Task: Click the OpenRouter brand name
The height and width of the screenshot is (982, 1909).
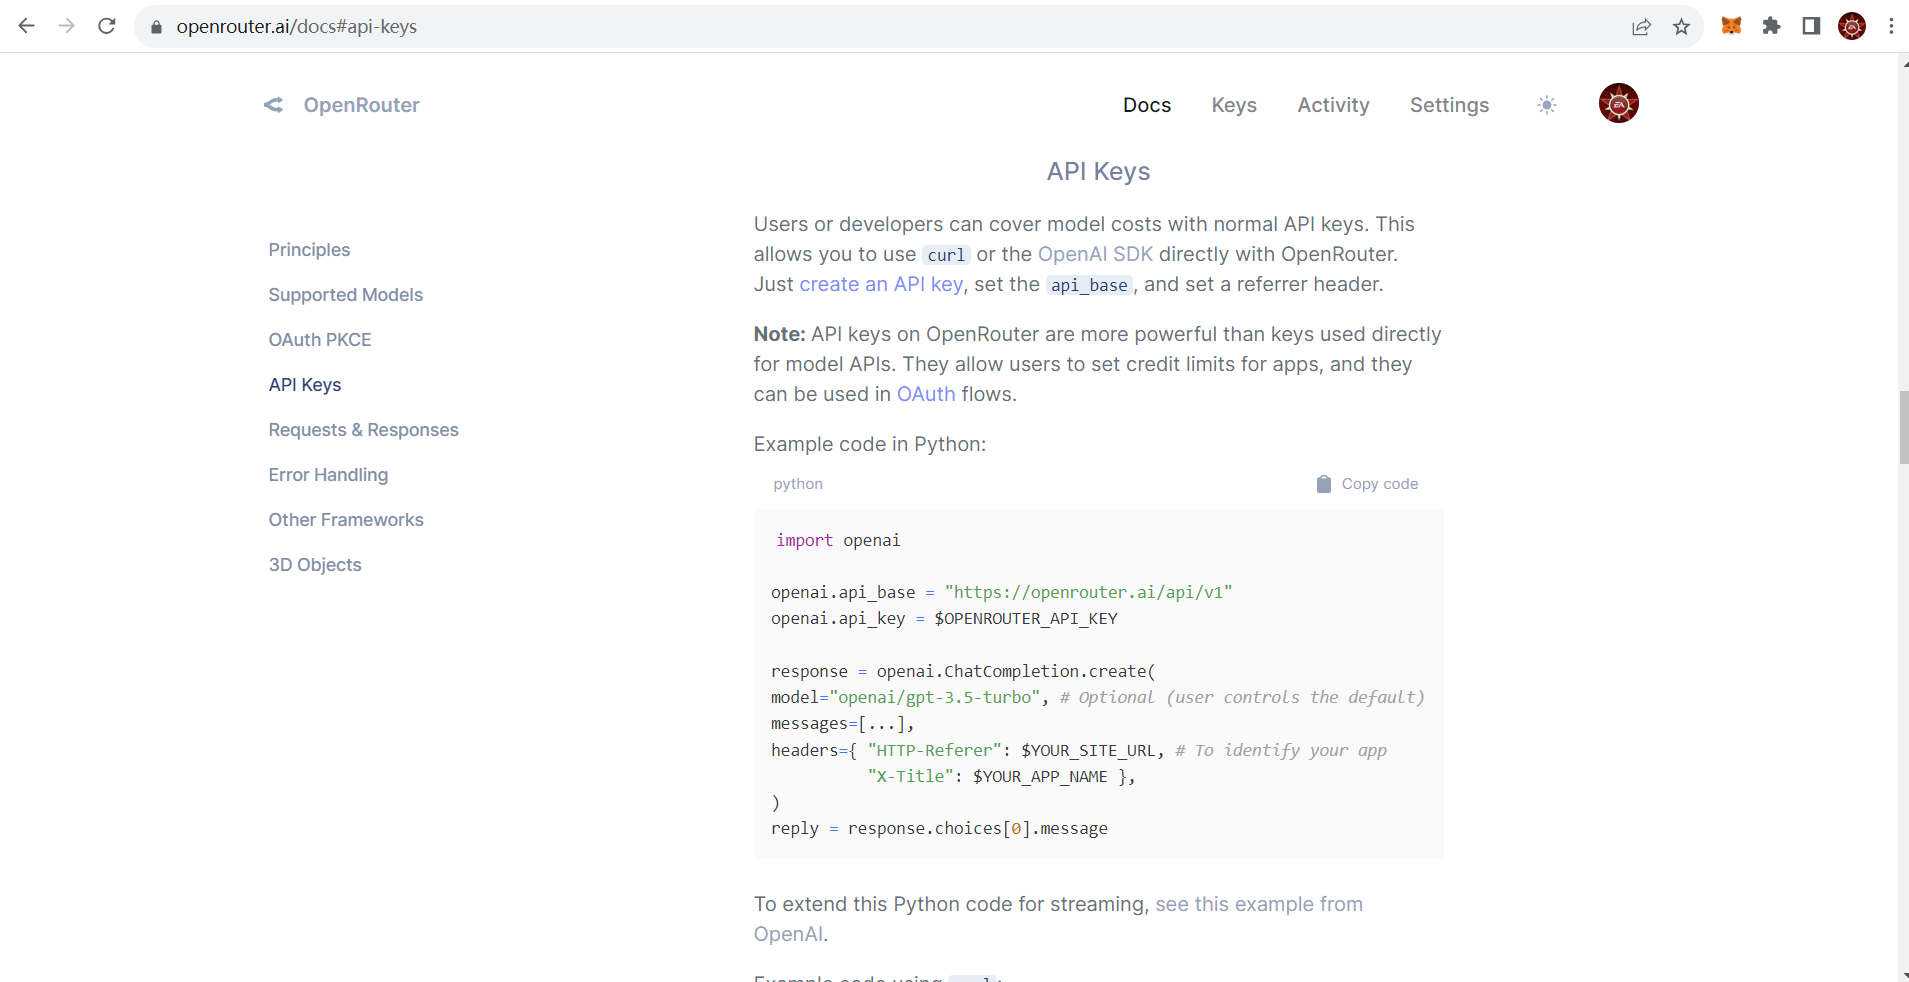Action: (362, 105)
